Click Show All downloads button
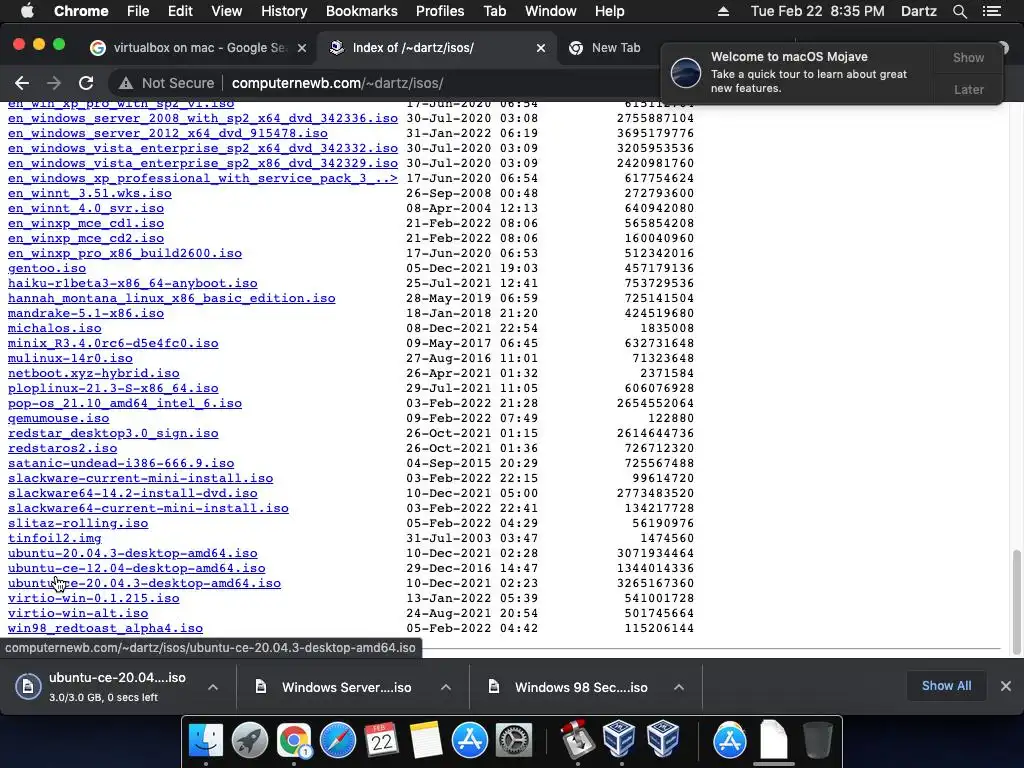The width and height of the screenshot is (1024, 768). [x=946, y=686]
